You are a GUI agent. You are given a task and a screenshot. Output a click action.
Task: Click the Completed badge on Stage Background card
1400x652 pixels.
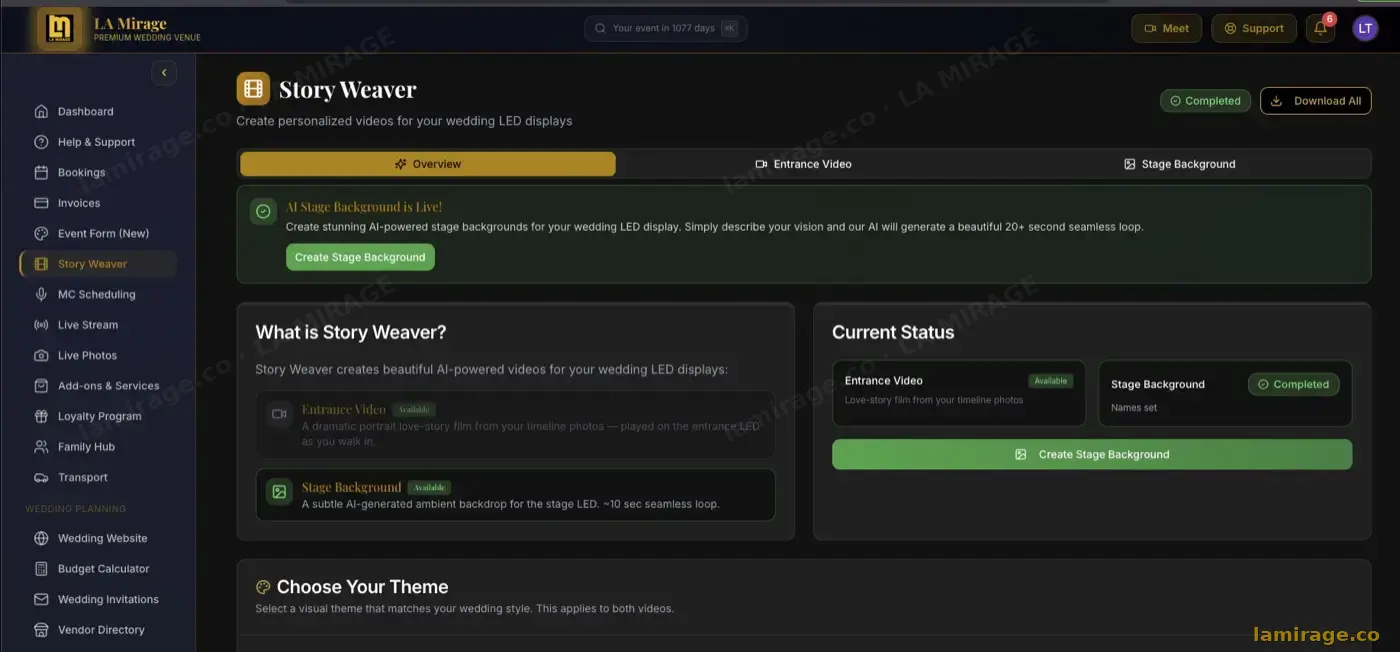click(x=1293, y=384)
